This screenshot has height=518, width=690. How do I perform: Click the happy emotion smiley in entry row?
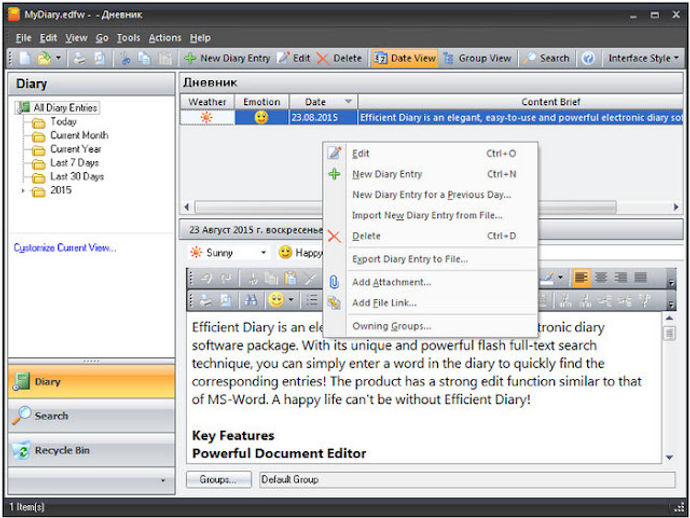[x=261, y=118]
